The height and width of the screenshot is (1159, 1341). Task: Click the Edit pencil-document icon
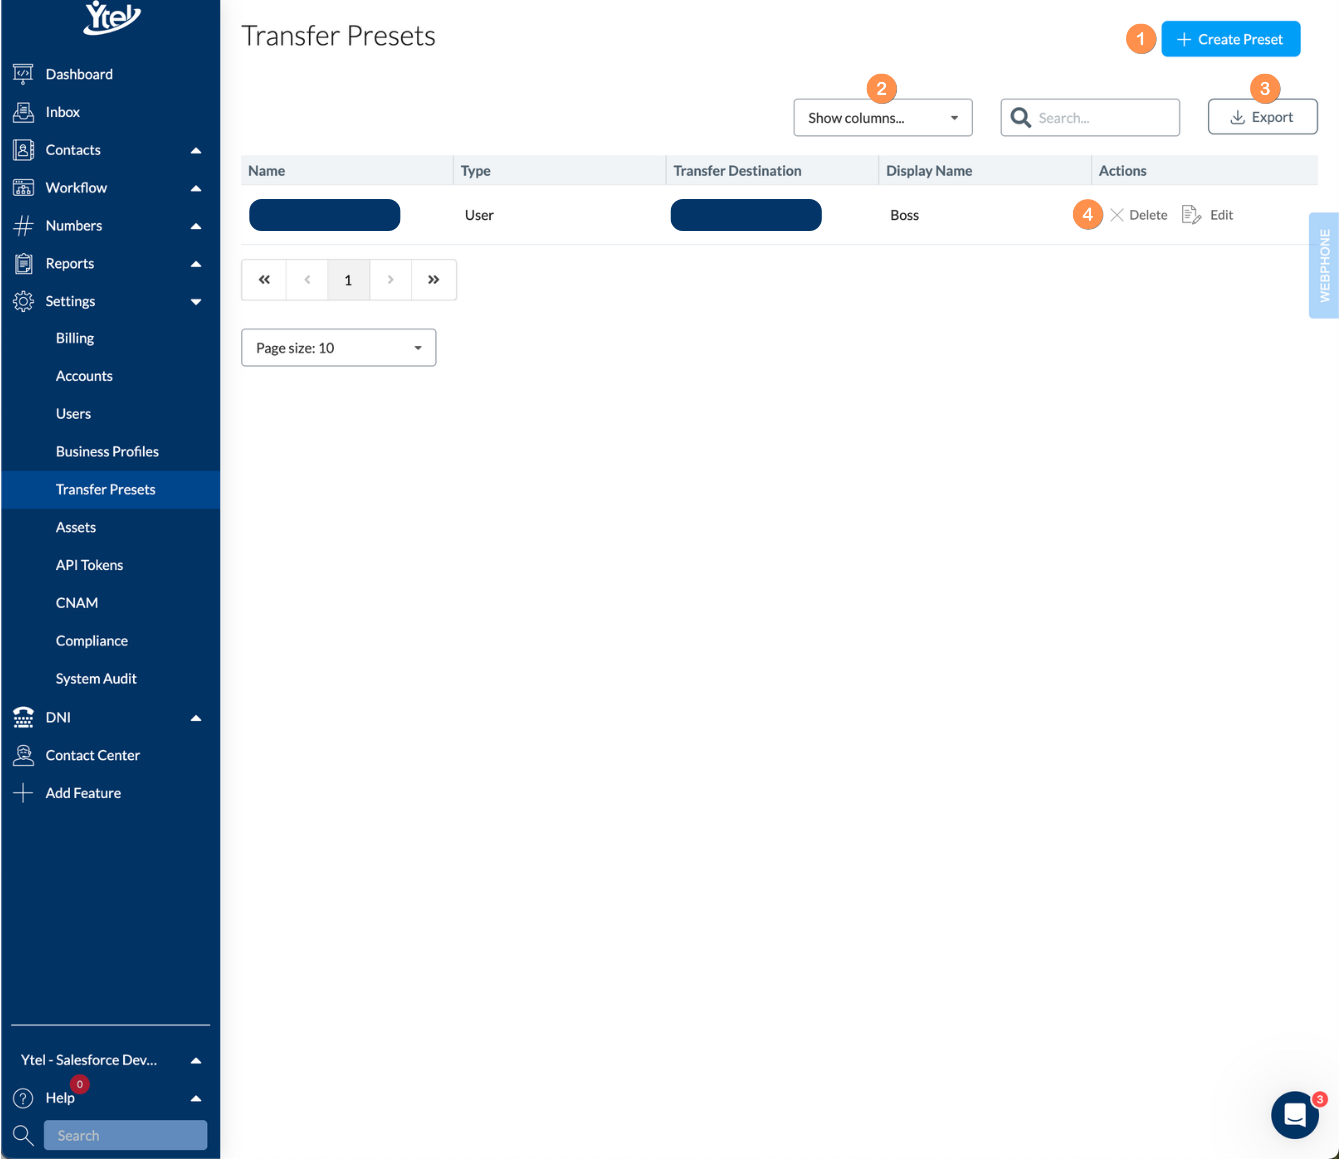click(x=1191, y=215)
